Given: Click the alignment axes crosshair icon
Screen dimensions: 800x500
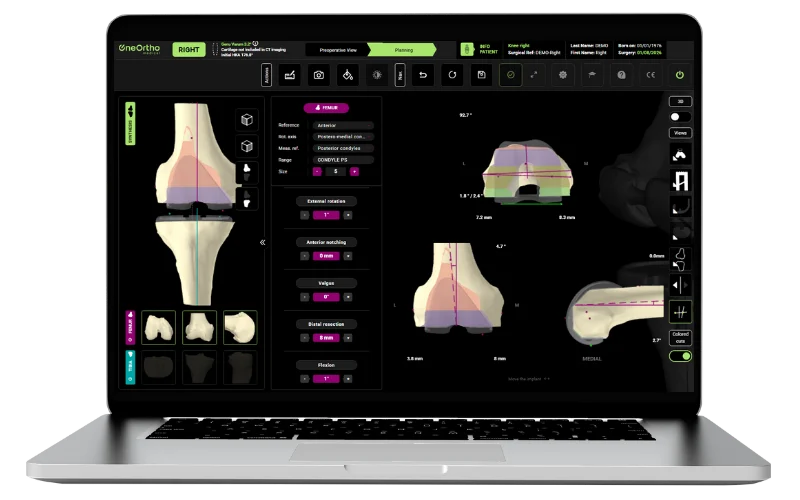Looking at the screenshot, I should pyautogui.click(x=680, y=312).
